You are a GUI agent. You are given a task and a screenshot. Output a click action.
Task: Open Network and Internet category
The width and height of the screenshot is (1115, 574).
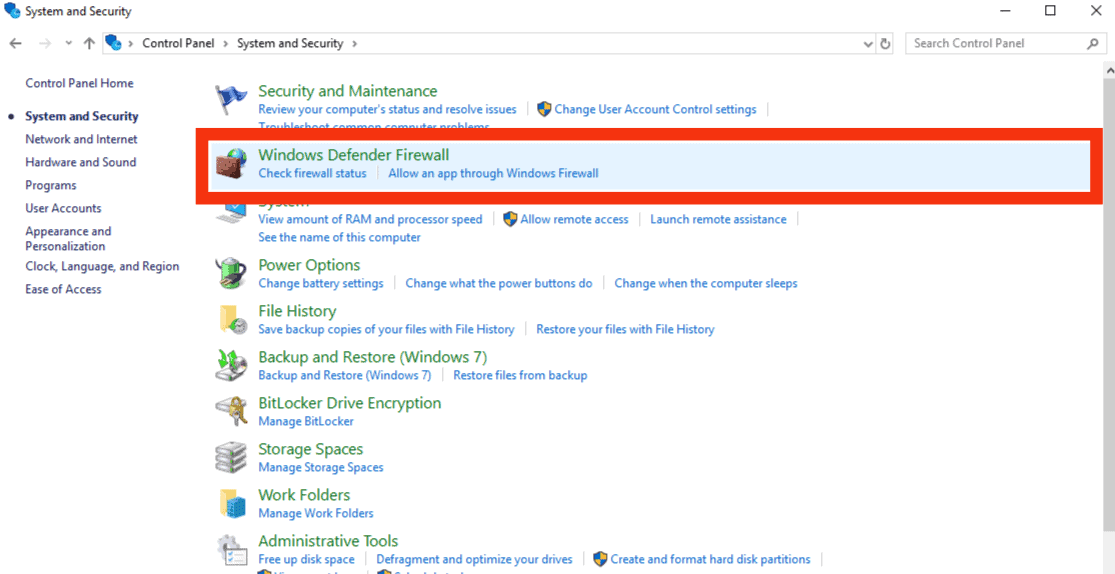pos(81,139)
